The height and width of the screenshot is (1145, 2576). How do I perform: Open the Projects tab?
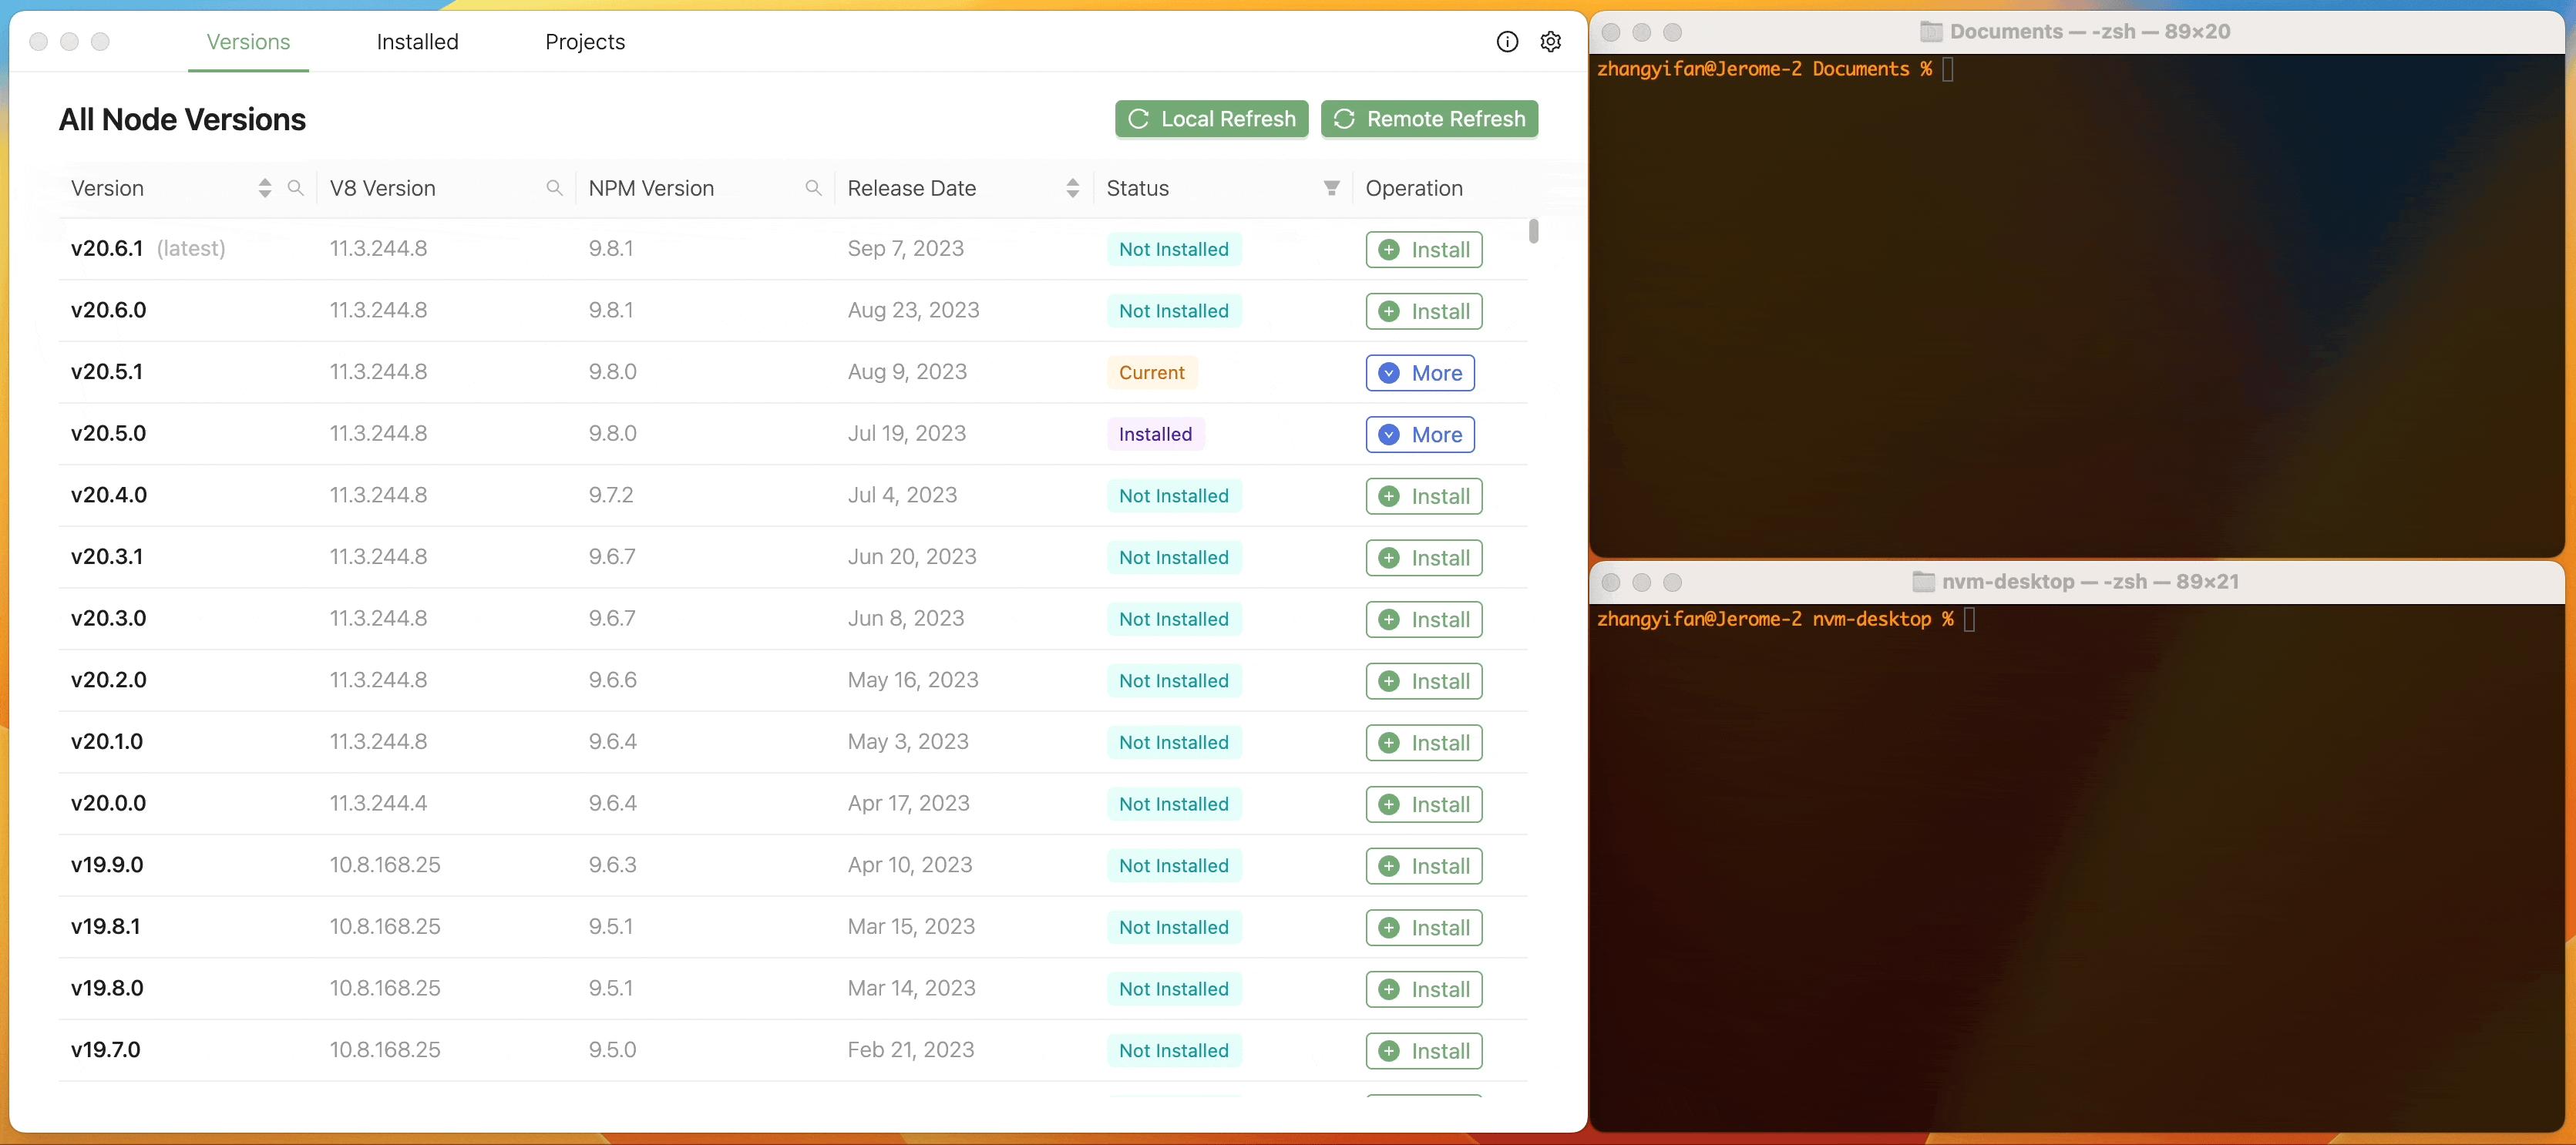tap(585, 42)
